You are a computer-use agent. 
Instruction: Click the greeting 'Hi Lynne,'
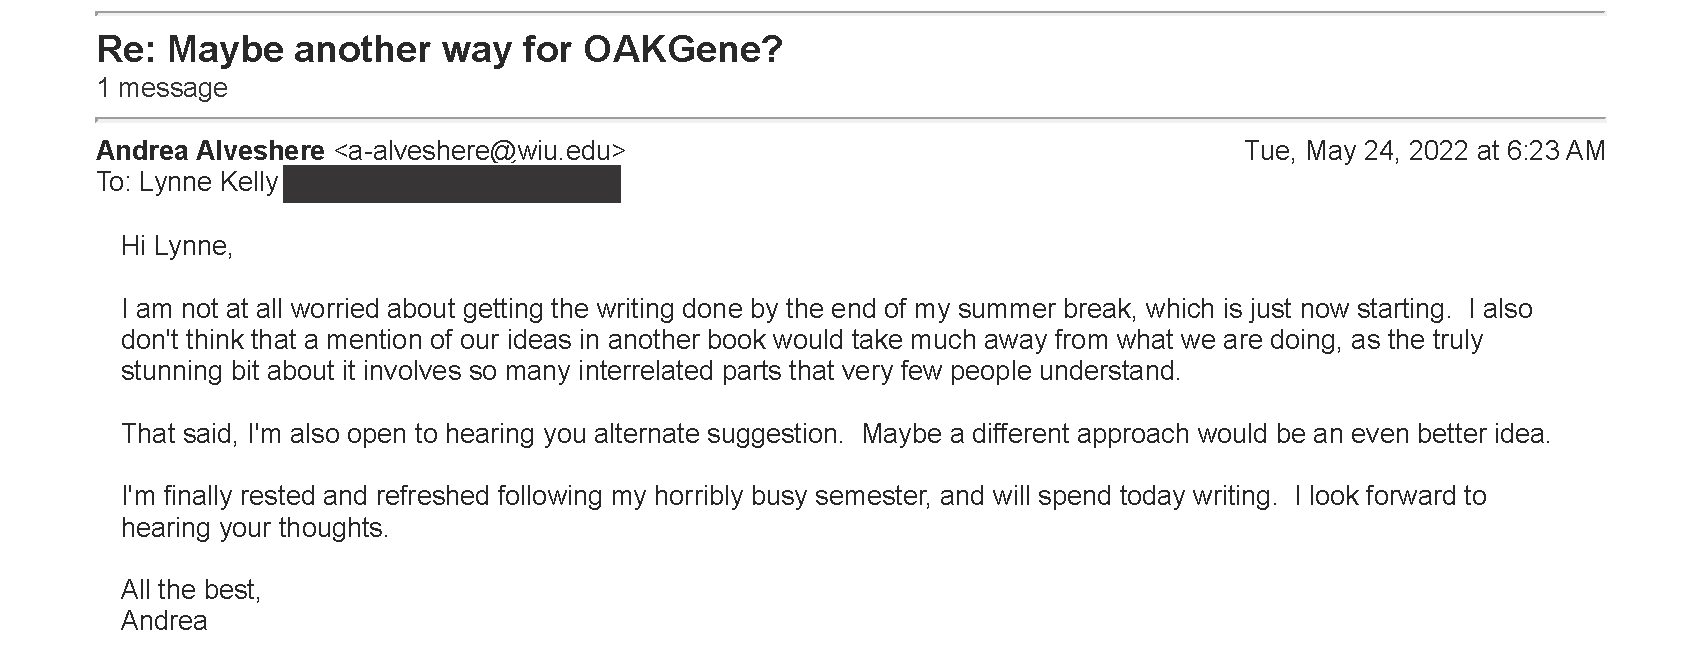click(177, 246)
